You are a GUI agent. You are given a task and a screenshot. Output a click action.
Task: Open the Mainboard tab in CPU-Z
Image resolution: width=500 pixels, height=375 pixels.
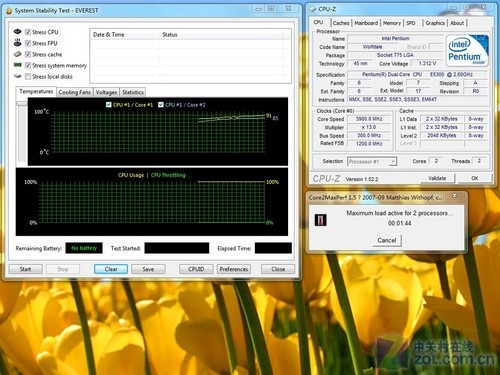pyautogui.click(x=366, y=23)
